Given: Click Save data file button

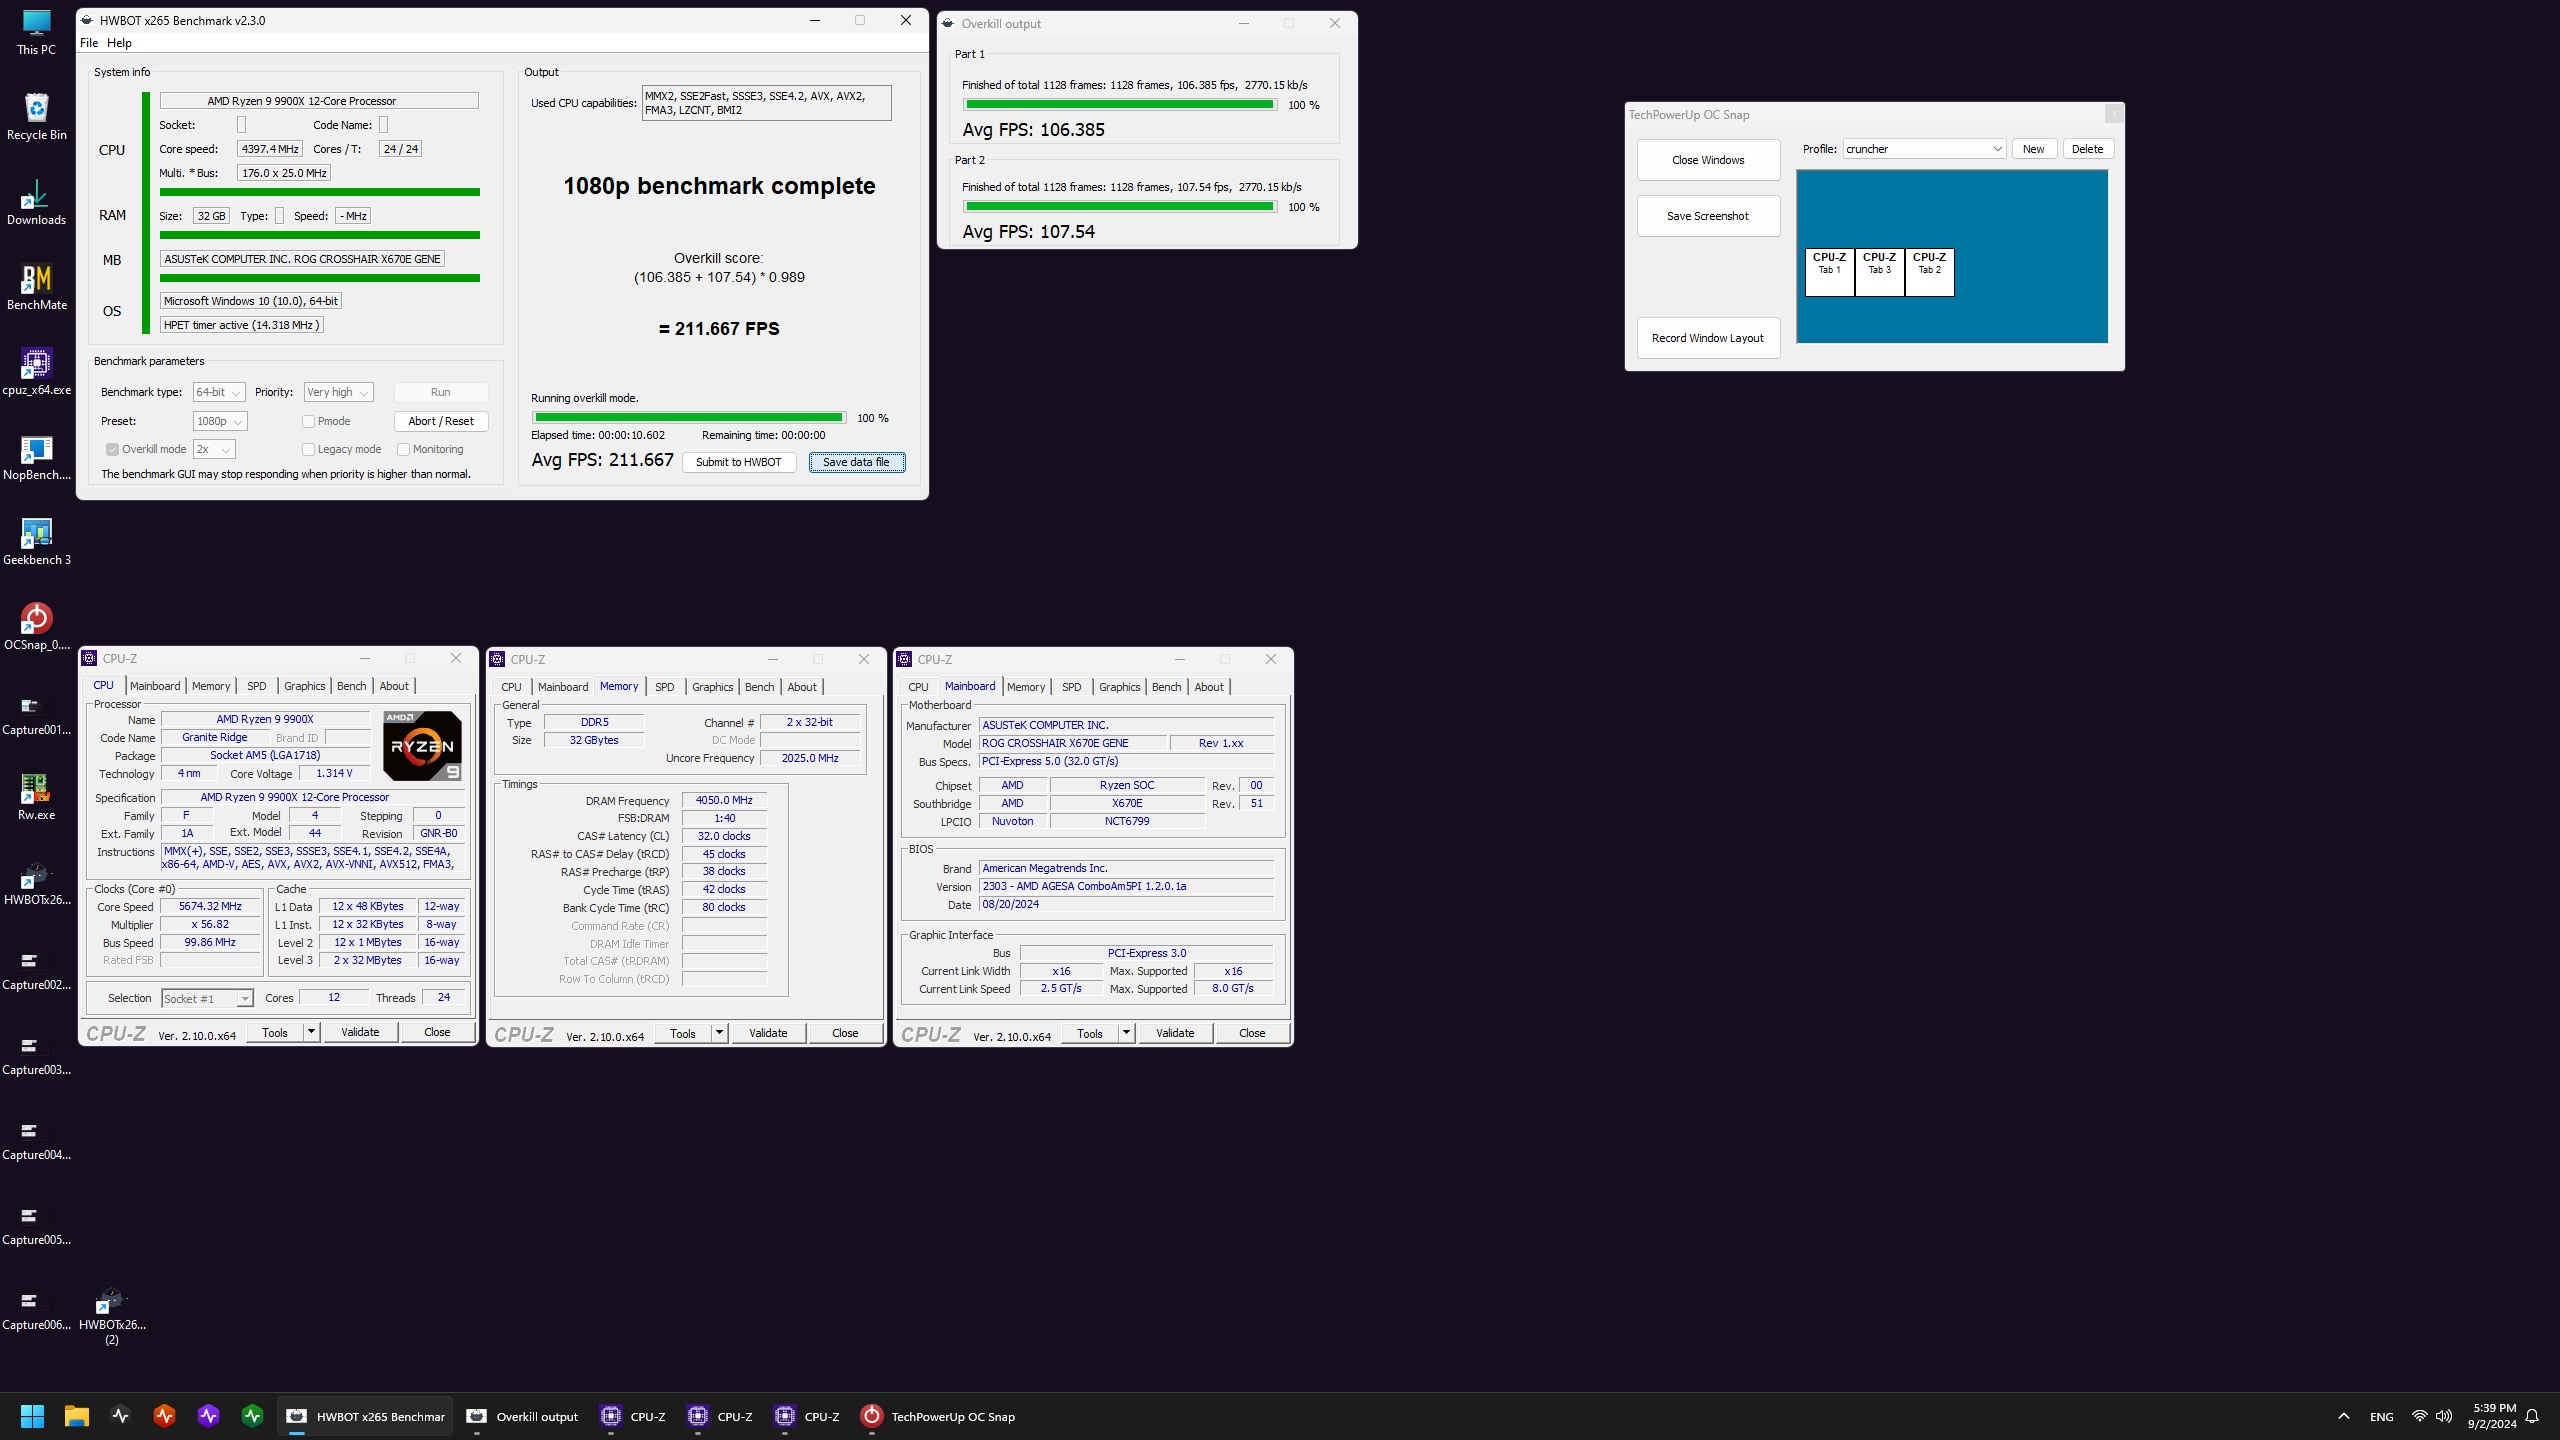Looking at the screenshot, I should tap(856, 462).
